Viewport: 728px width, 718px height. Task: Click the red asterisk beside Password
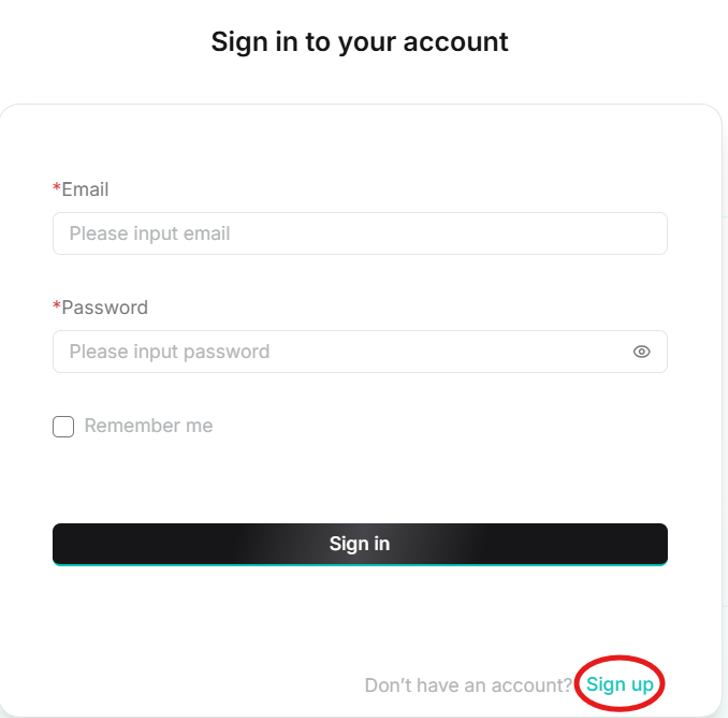[x=57, y=307]
